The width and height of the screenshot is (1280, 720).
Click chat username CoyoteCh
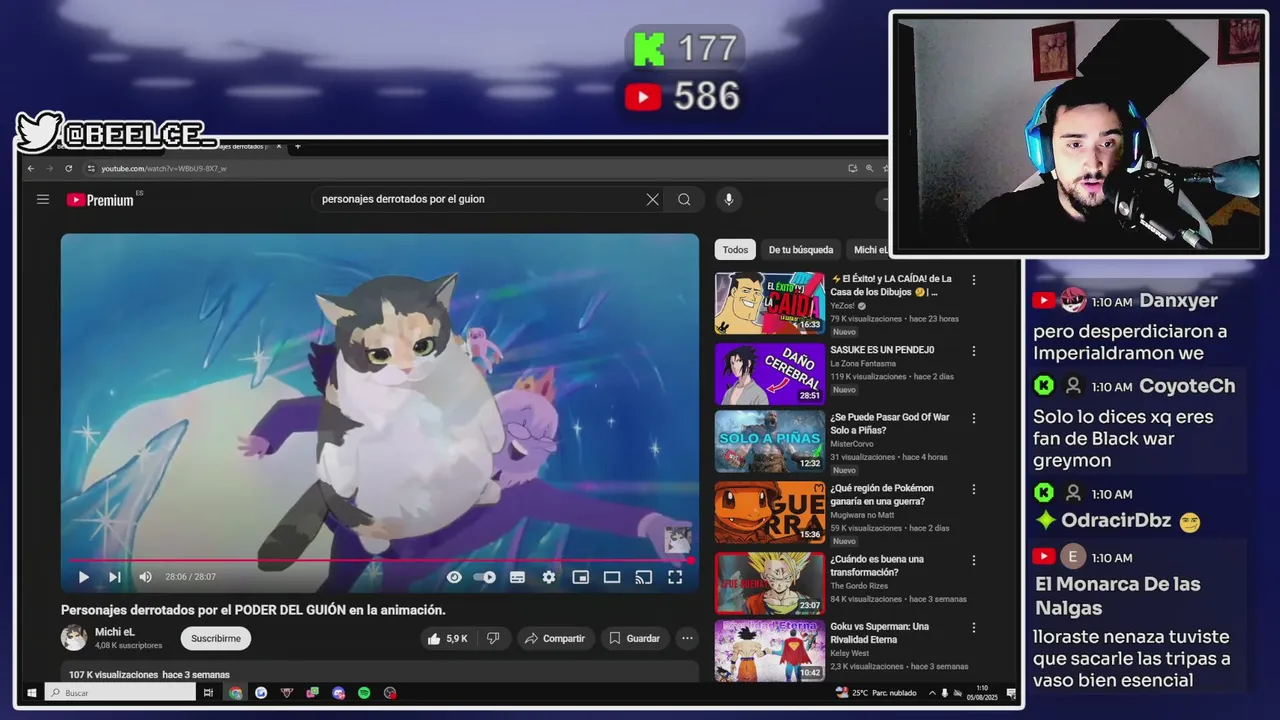(1187, 386)
